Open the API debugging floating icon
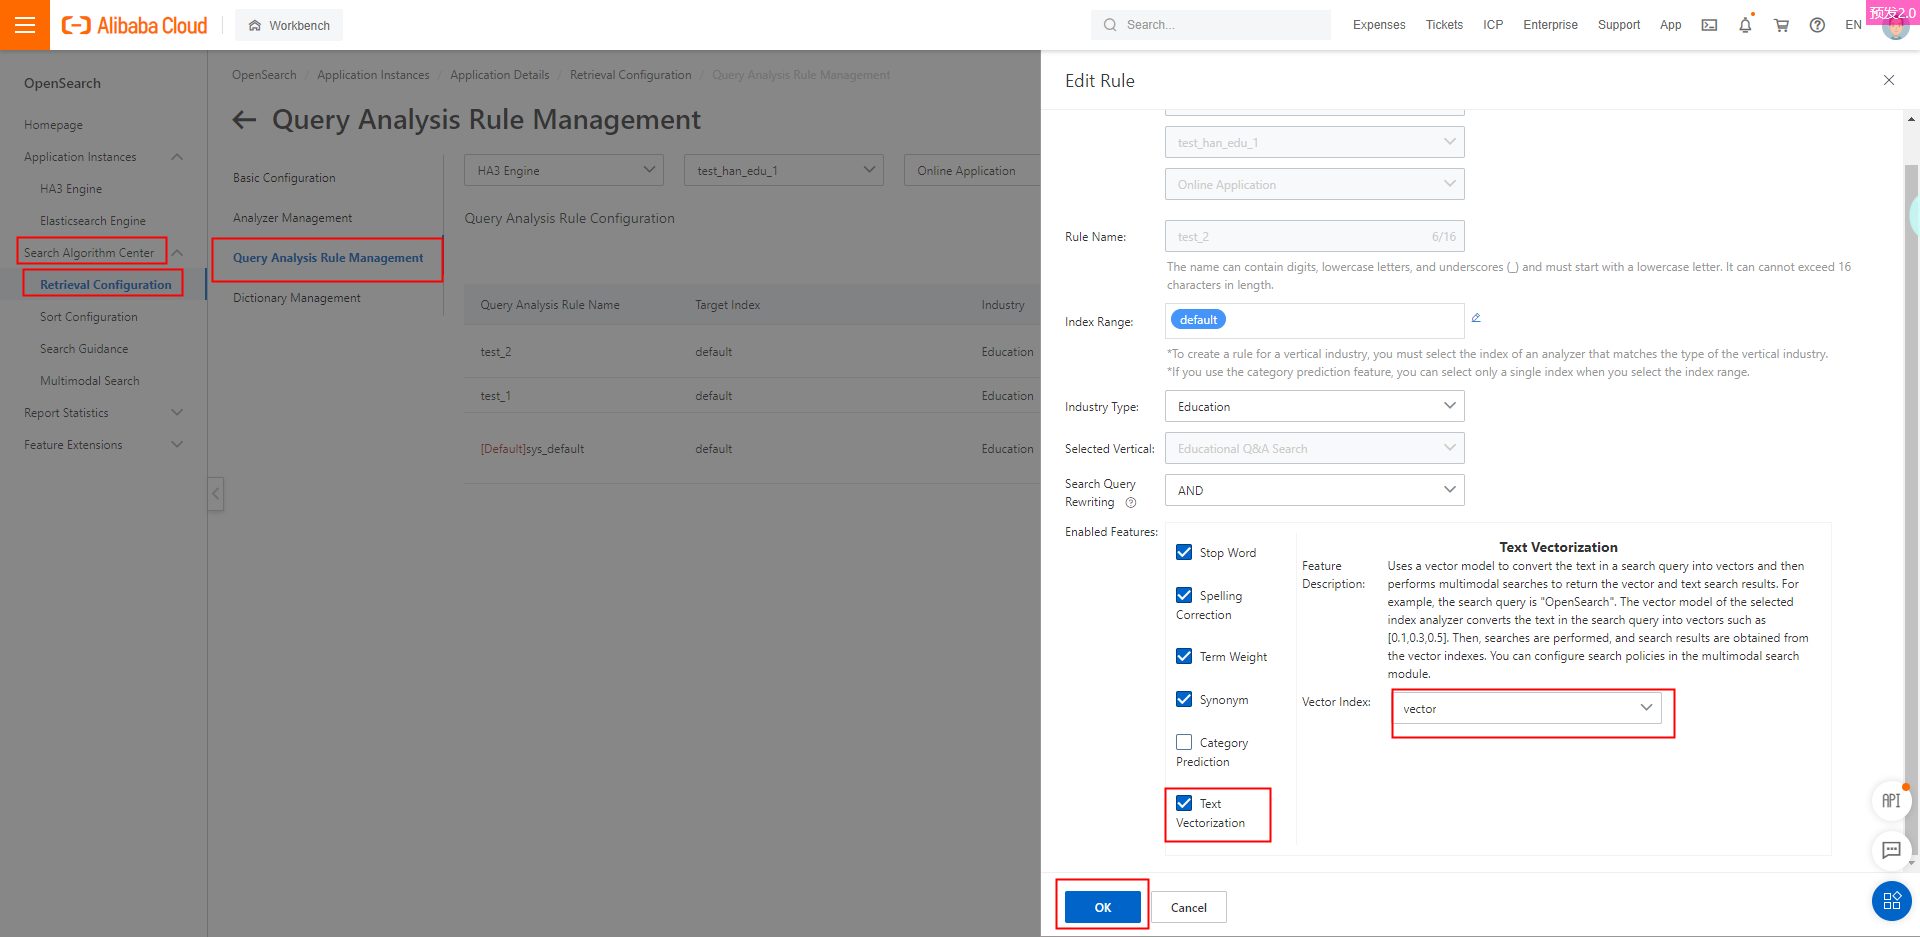This screenshot has height=937, width=1920. click(x=1891, y=801)
